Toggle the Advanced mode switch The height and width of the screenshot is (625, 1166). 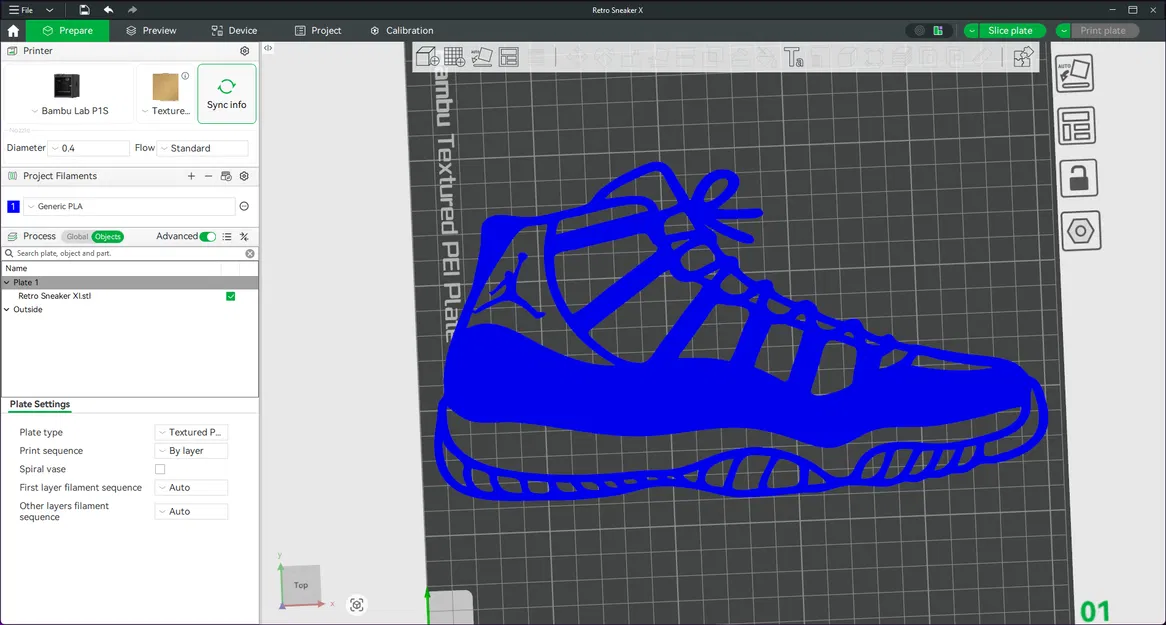[x=207, y=237]
